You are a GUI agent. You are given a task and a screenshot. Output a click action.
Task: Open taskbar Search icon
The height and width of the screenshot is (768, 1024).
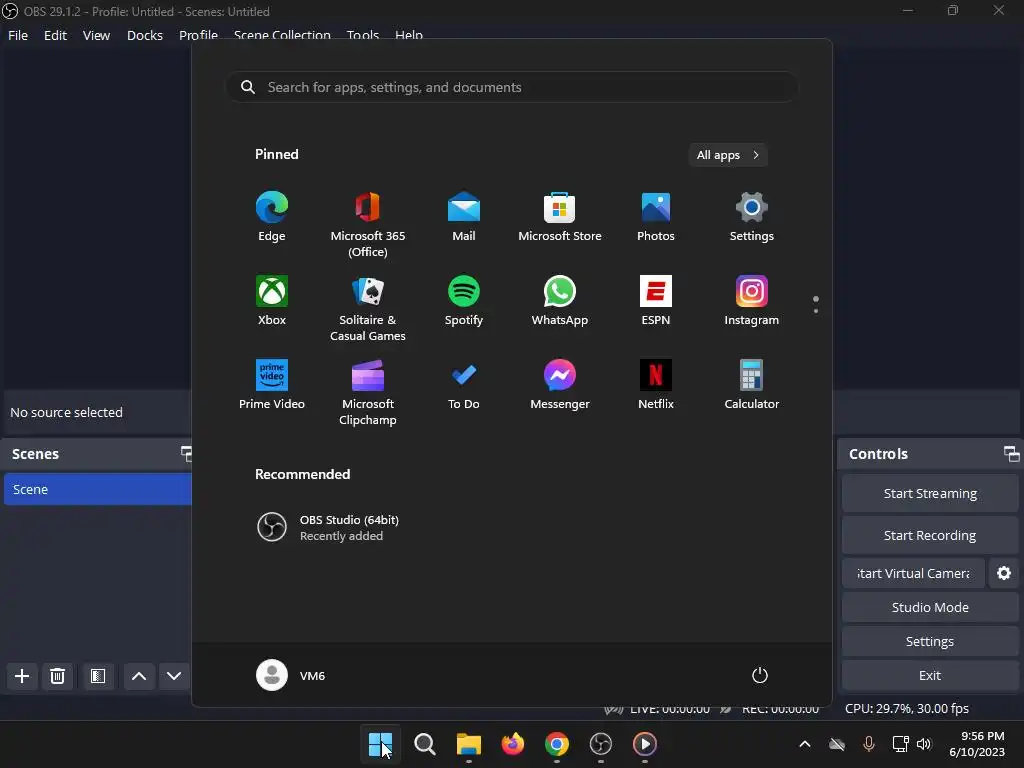[424, 744]
